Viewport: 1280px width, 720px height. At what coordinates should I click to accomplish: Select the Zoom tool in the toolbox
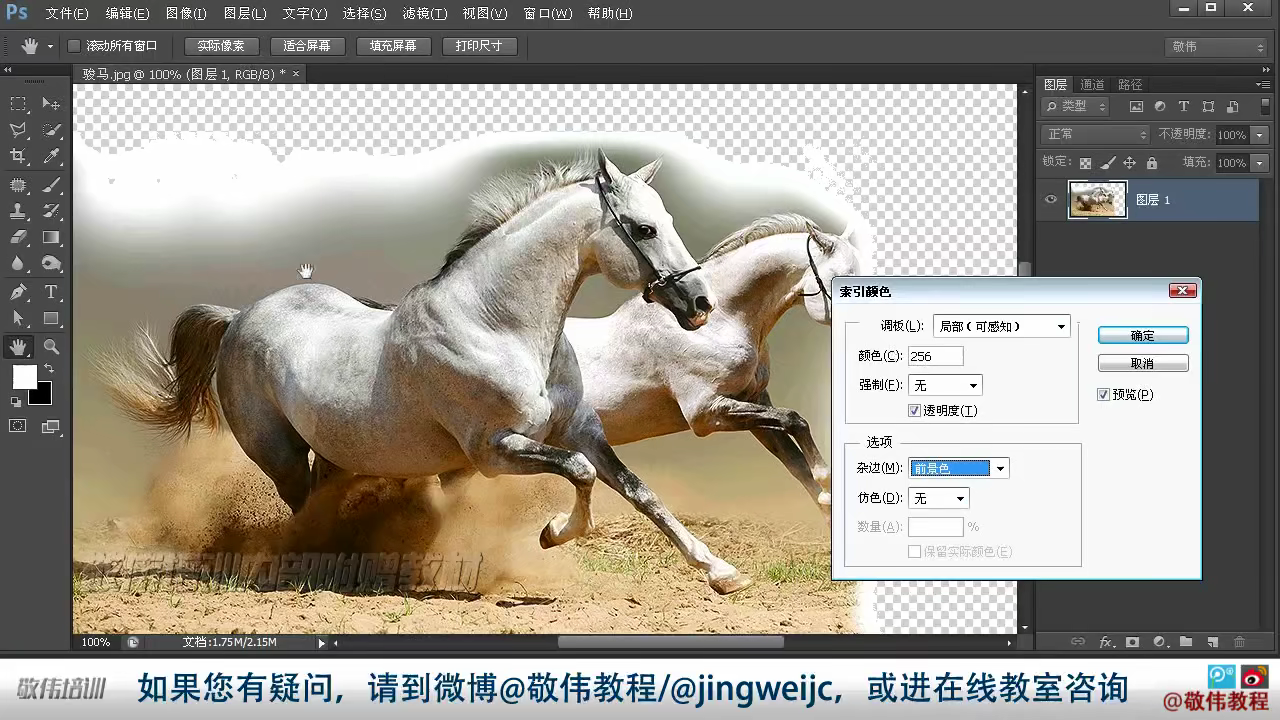[x=51, y=347]
